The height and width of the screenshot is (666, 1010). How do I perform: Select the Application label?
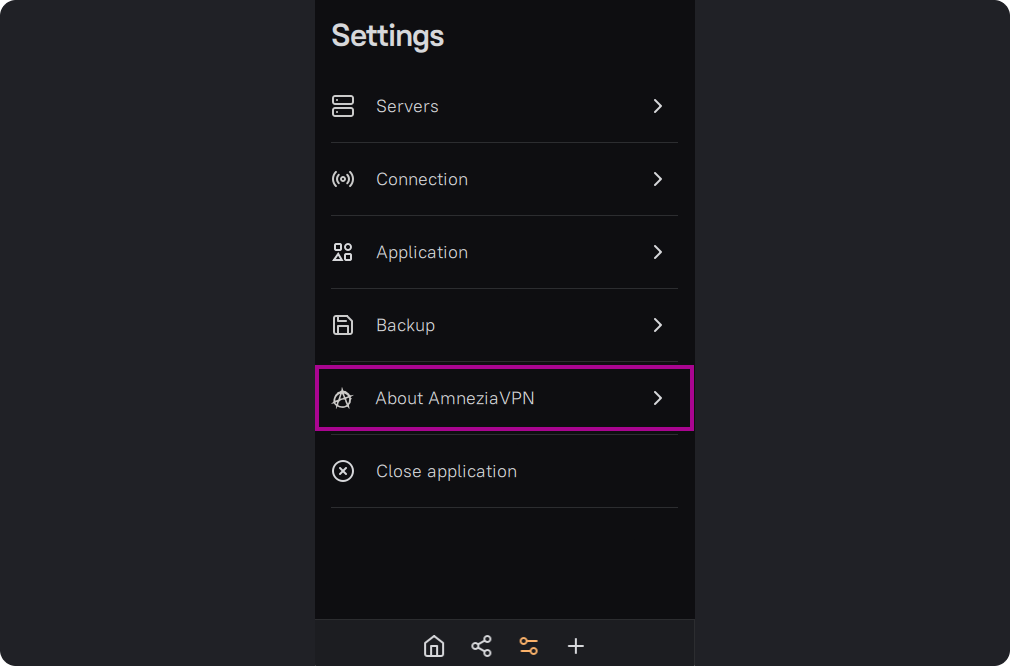tap(421, 252)
